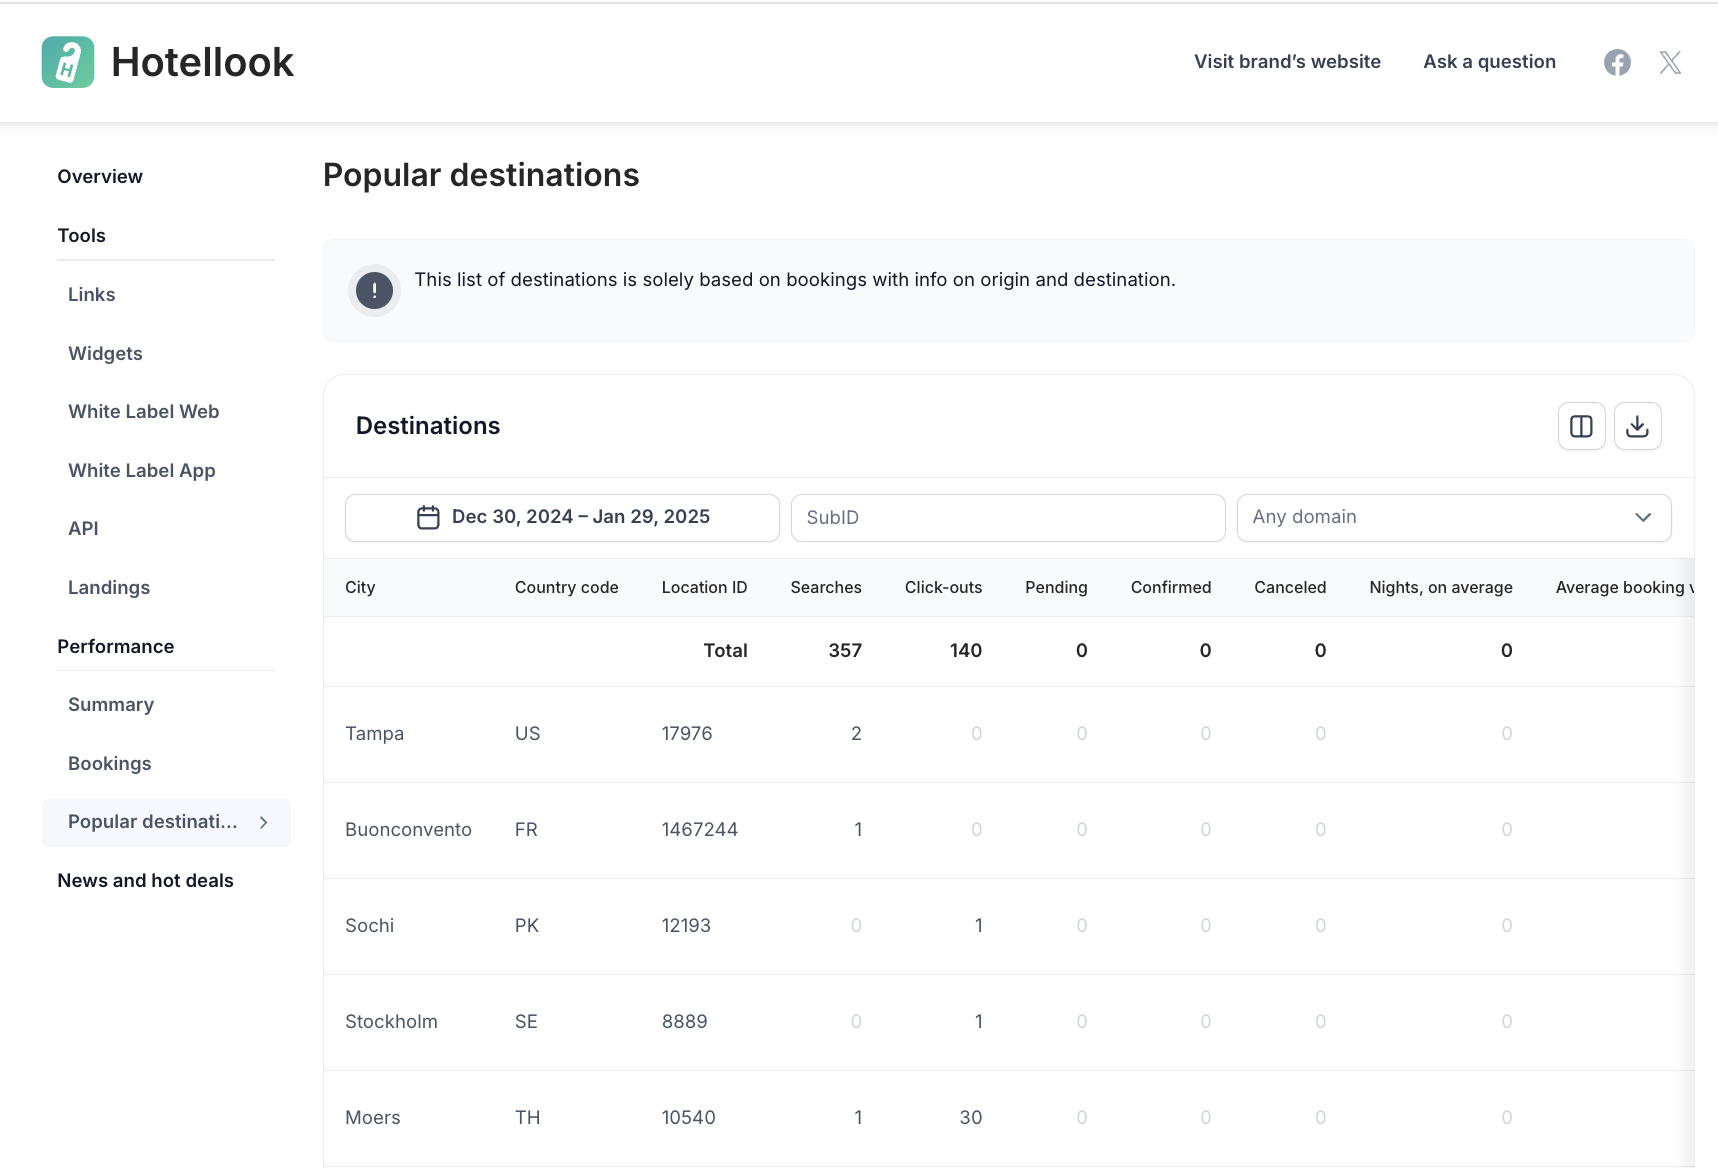This screenshot has width=1718, height=1168.
Task: Click Location ID 17976
Action: [x=687, y=734]
